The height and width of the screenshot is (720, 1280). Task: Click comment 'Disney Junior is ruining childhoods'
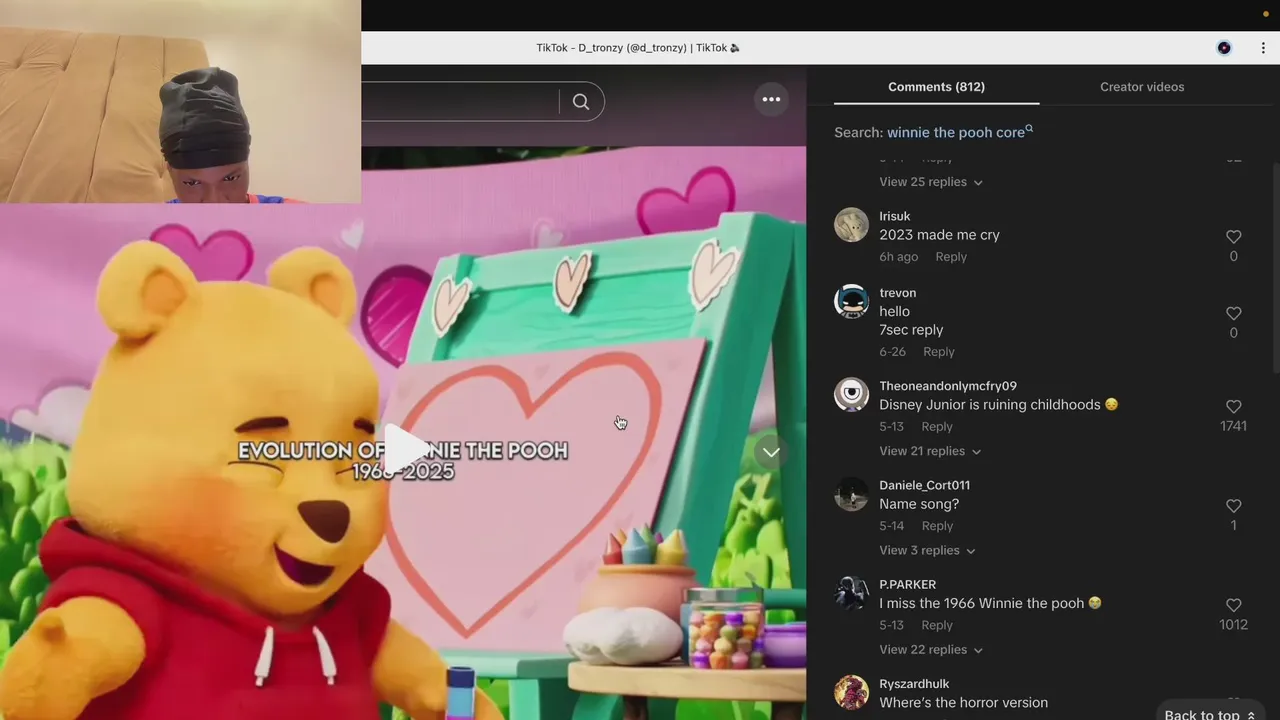(x=998, y=405)
